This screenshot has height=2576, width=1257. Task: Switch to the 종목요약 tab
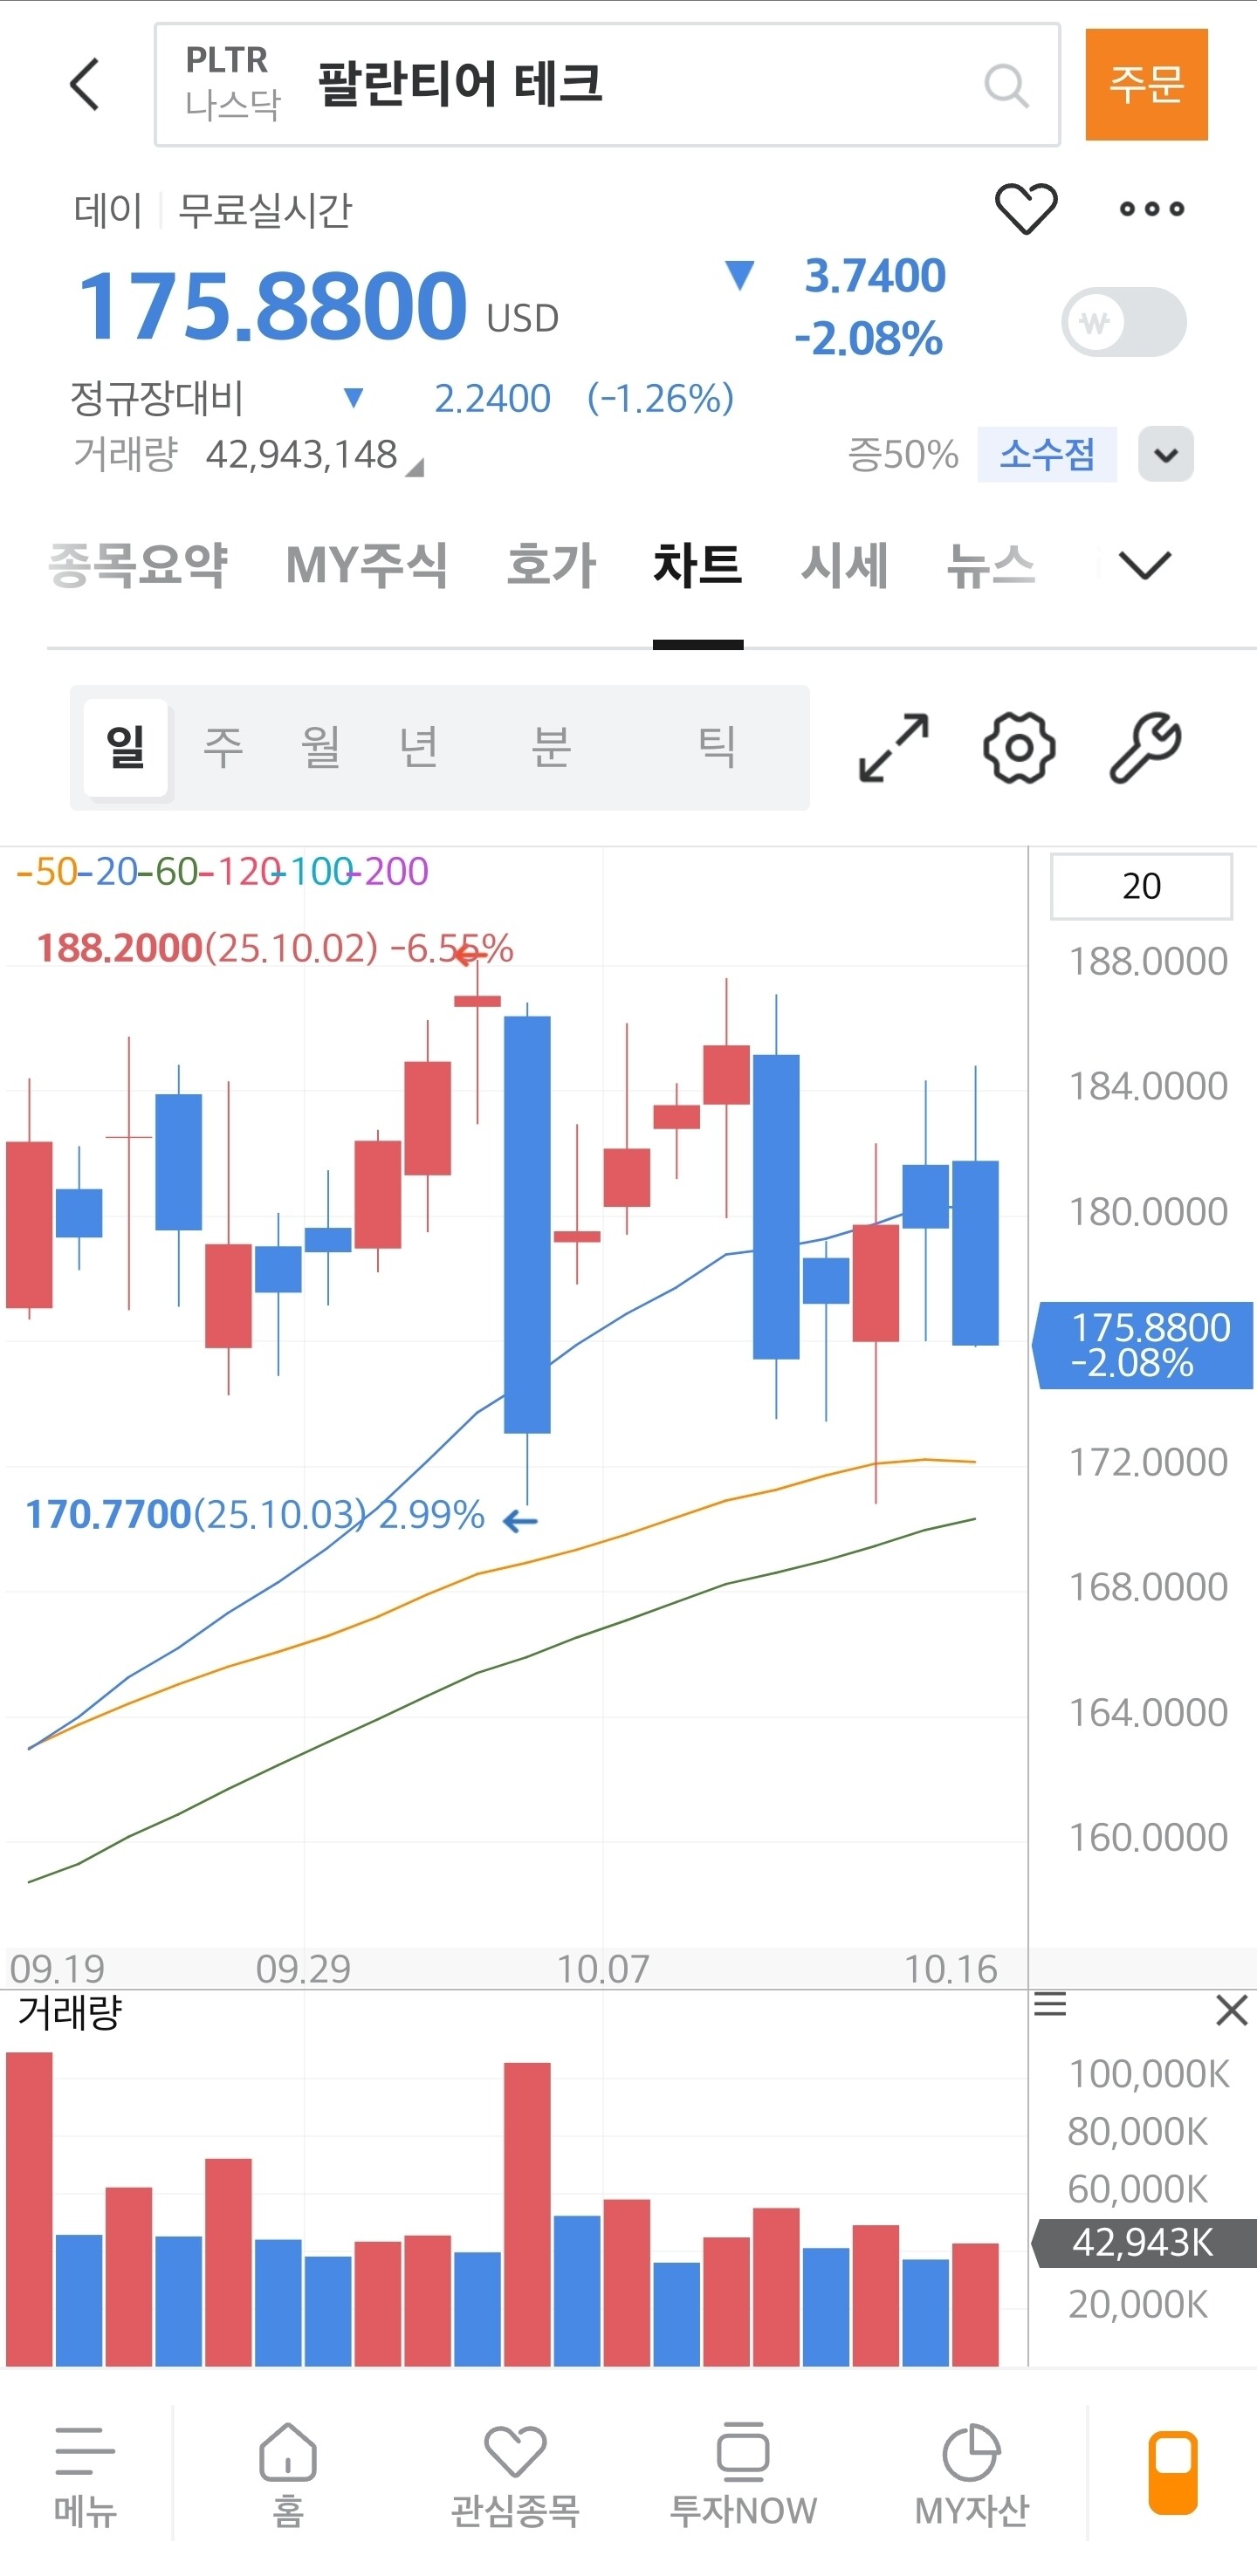138,565
